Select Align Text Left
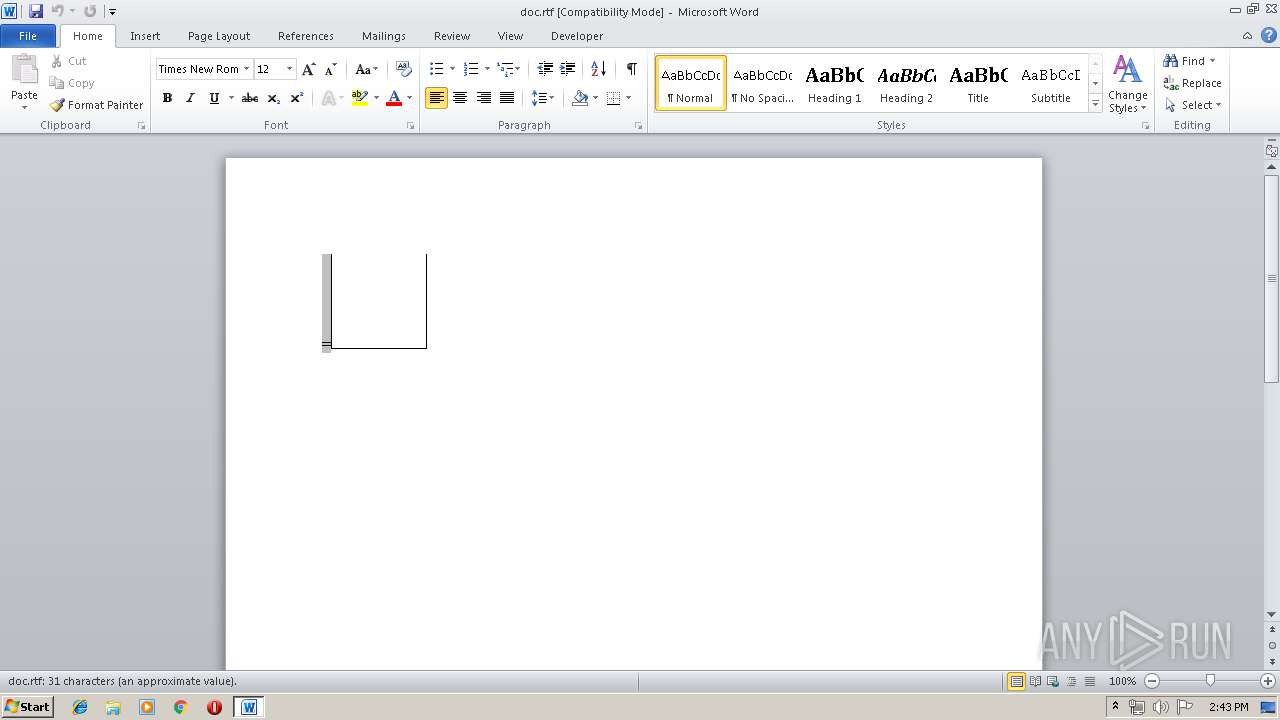The image size is (1280, 720). coord(436,98)
